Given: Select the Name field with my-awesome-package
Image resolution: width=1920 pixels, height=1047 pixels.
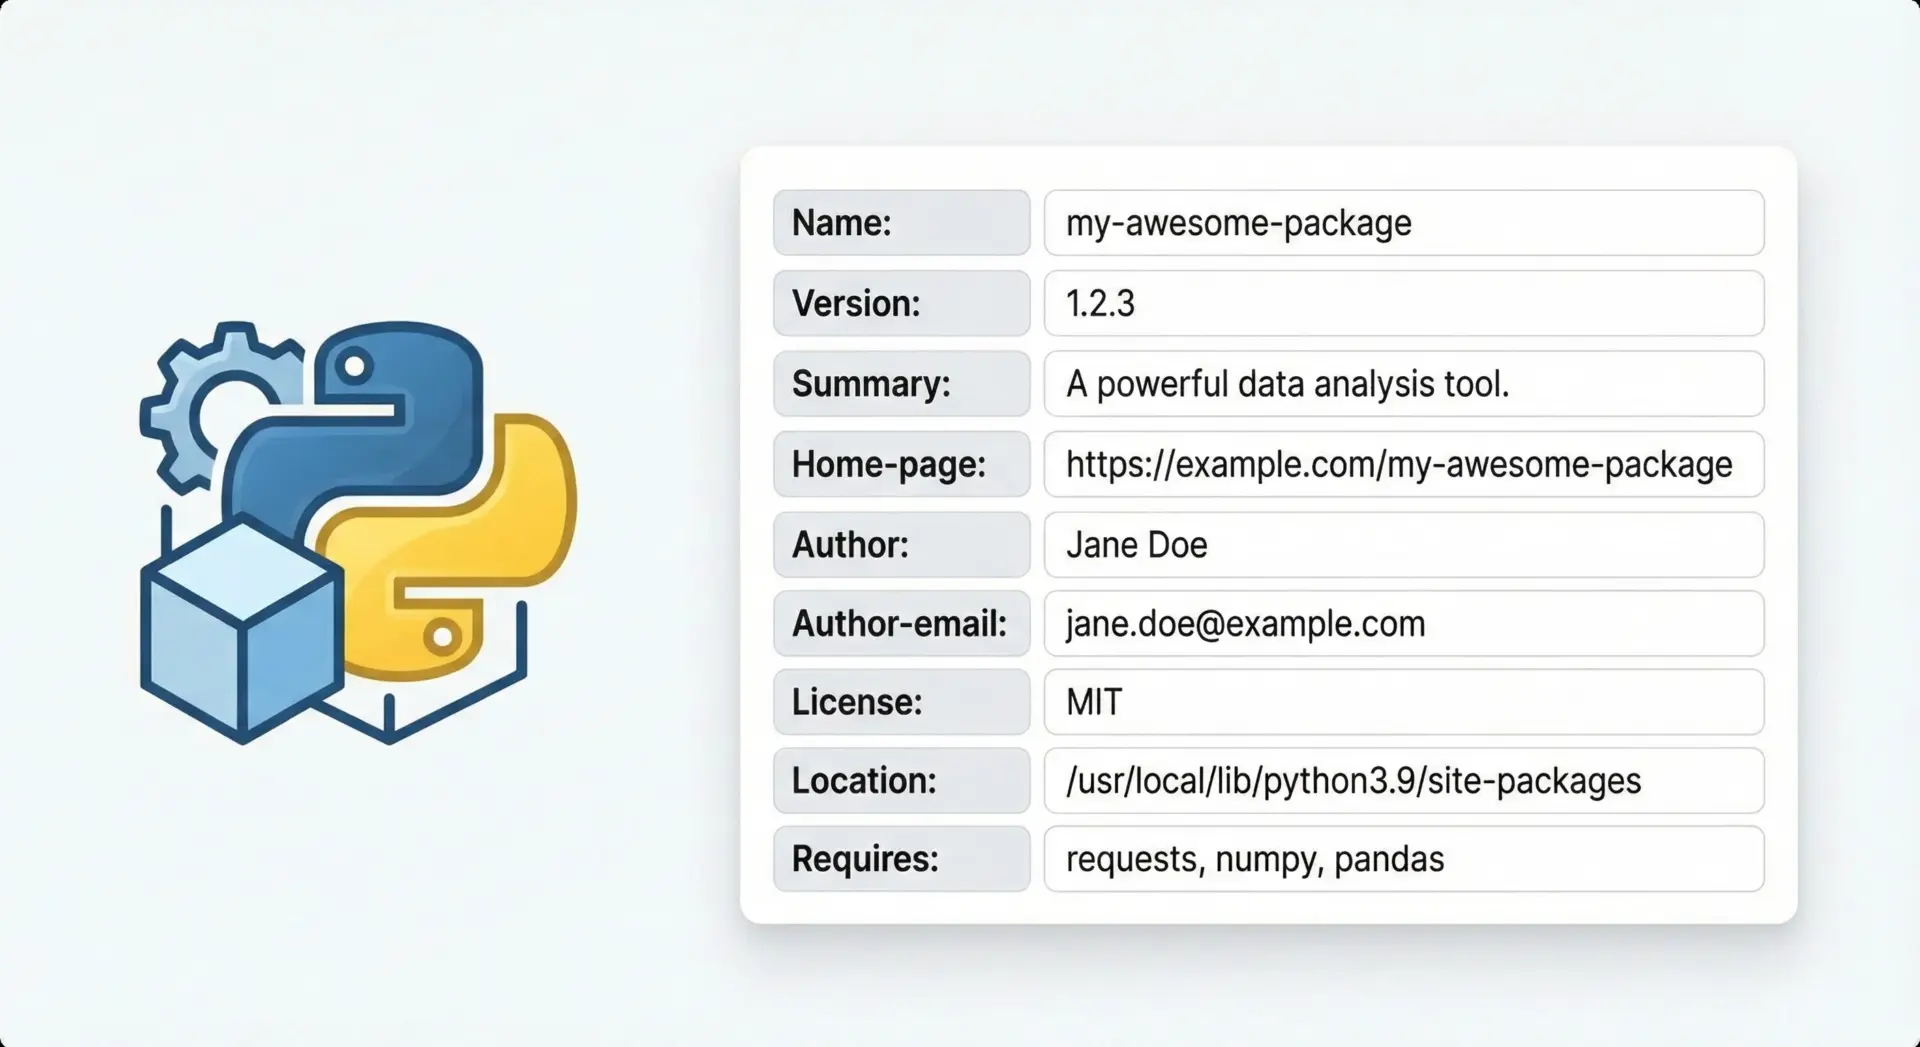Looking at the screenshot, I should tap(1403, 223).
